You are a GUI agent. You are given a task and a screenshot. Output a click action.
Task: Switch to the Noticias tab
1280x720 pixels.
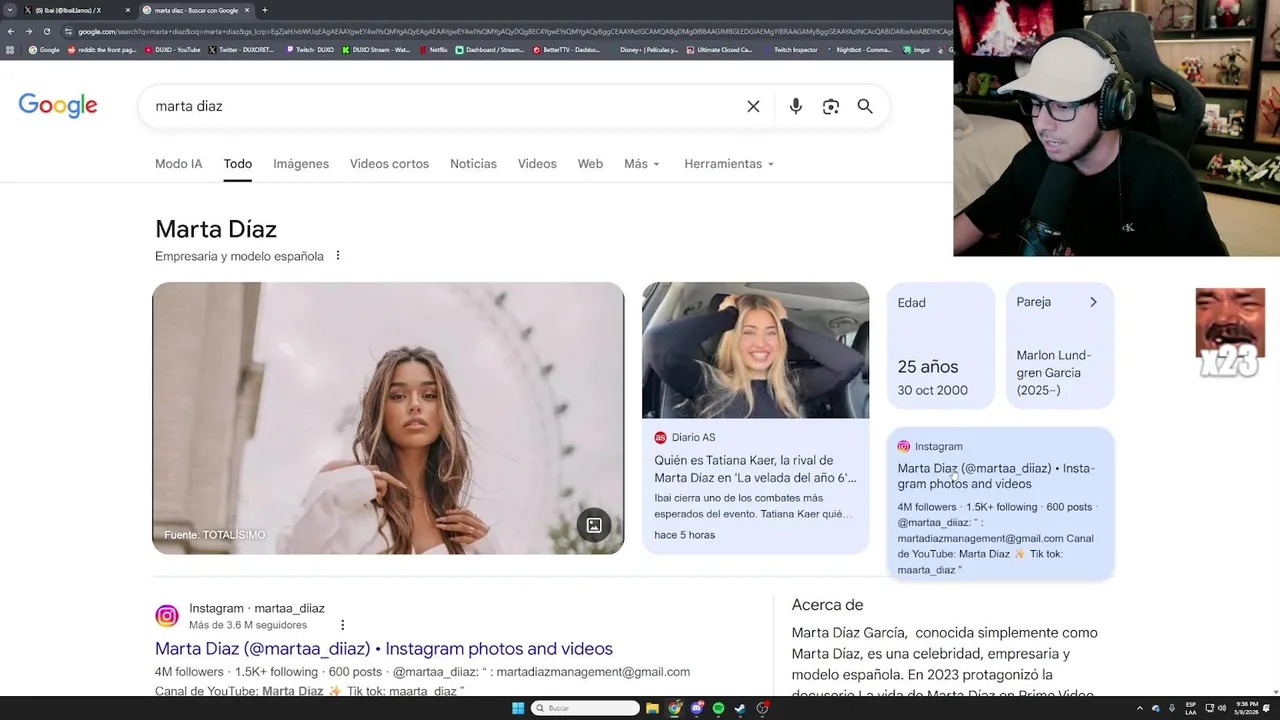pyautogui.click(x=473, y=164)
